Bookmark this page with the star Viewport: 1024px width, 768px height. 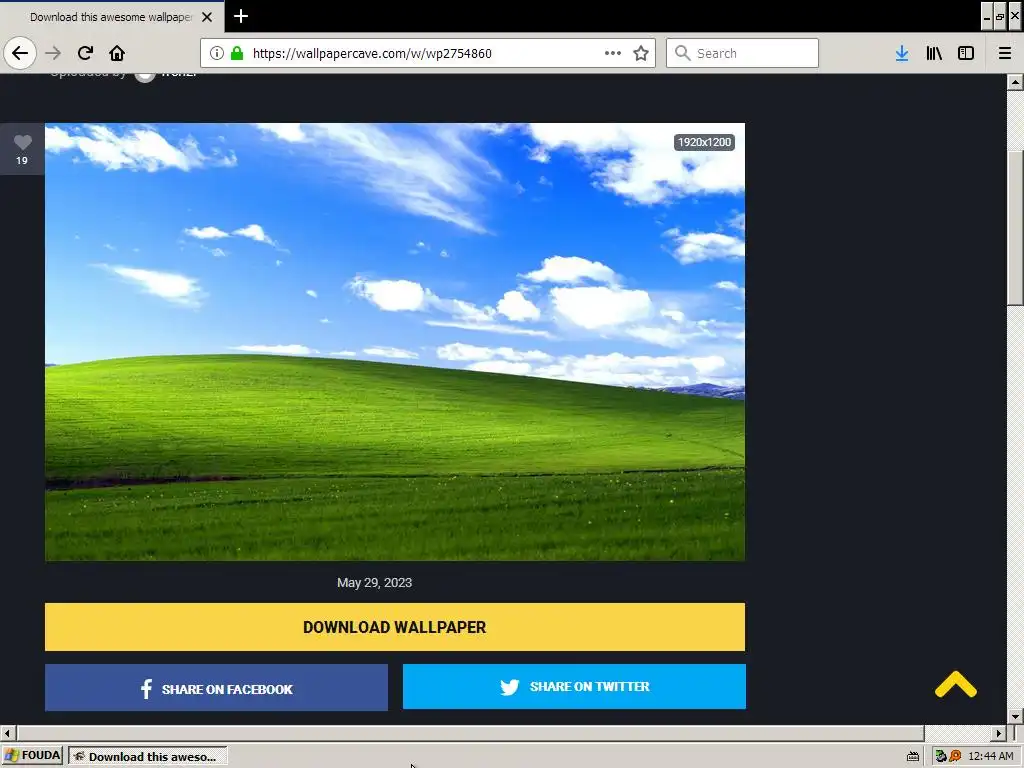[x=641, y=53]
